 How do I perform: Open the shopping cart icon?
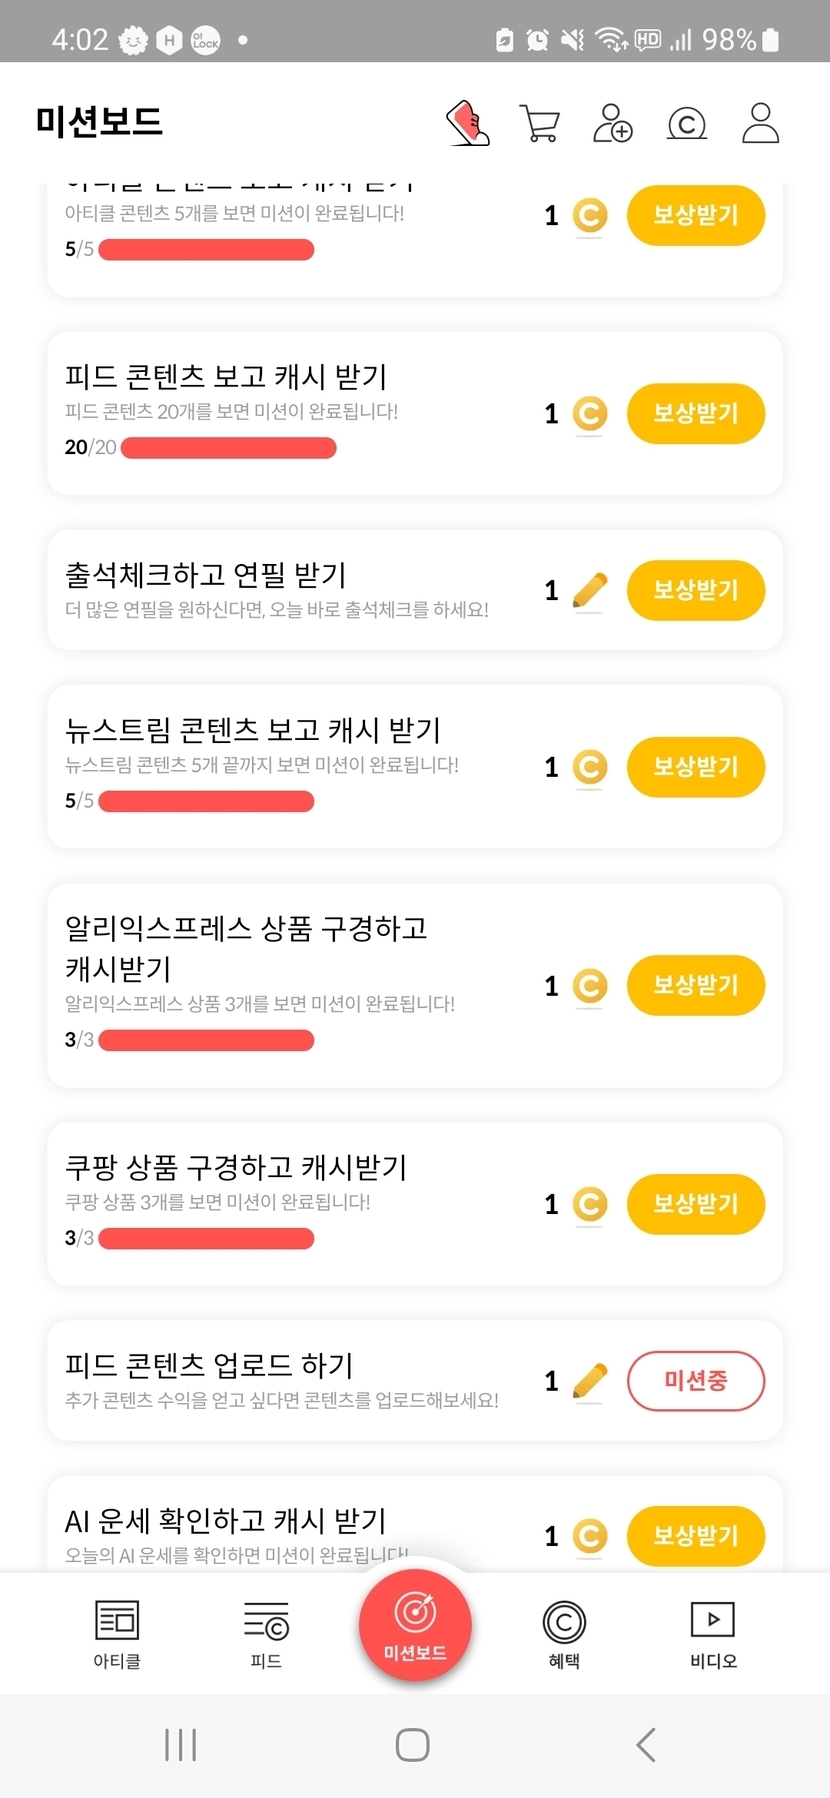[x=540, y=123]
